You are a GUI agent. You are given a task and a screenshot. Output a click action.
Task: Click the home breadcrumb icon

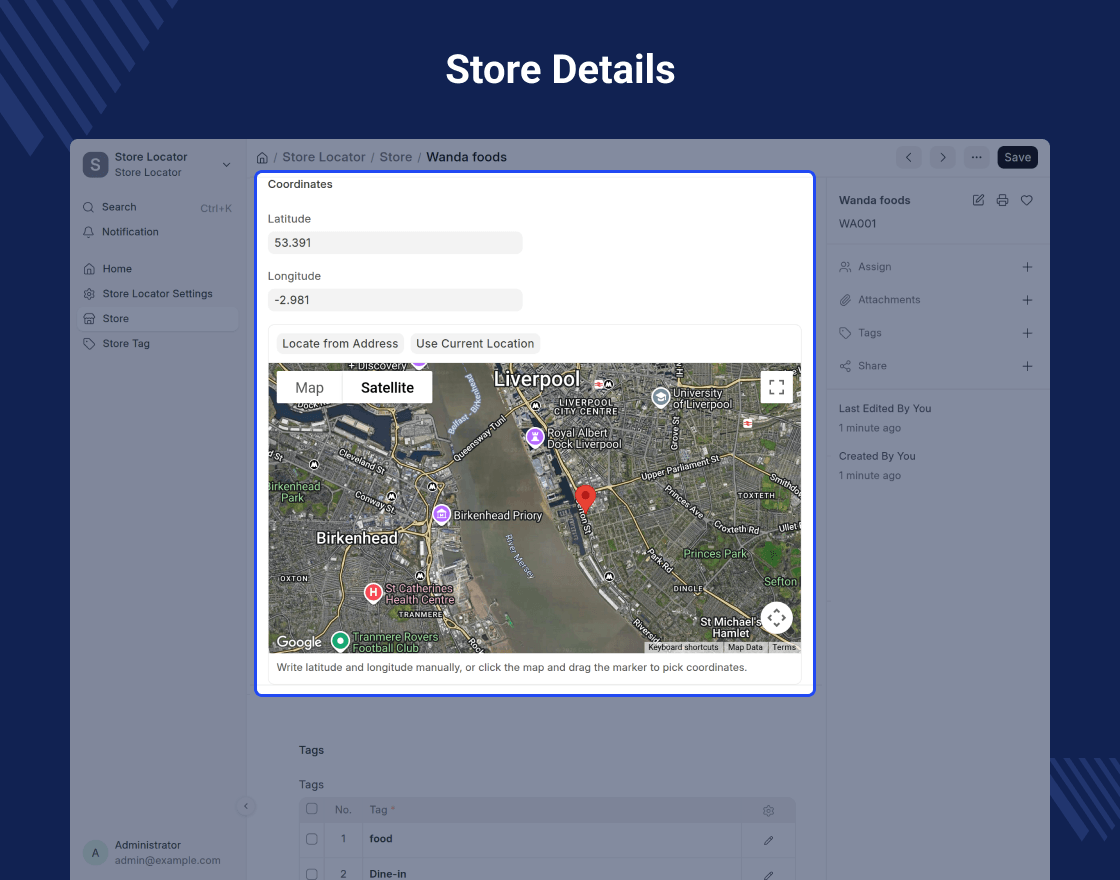coord(262,157)
